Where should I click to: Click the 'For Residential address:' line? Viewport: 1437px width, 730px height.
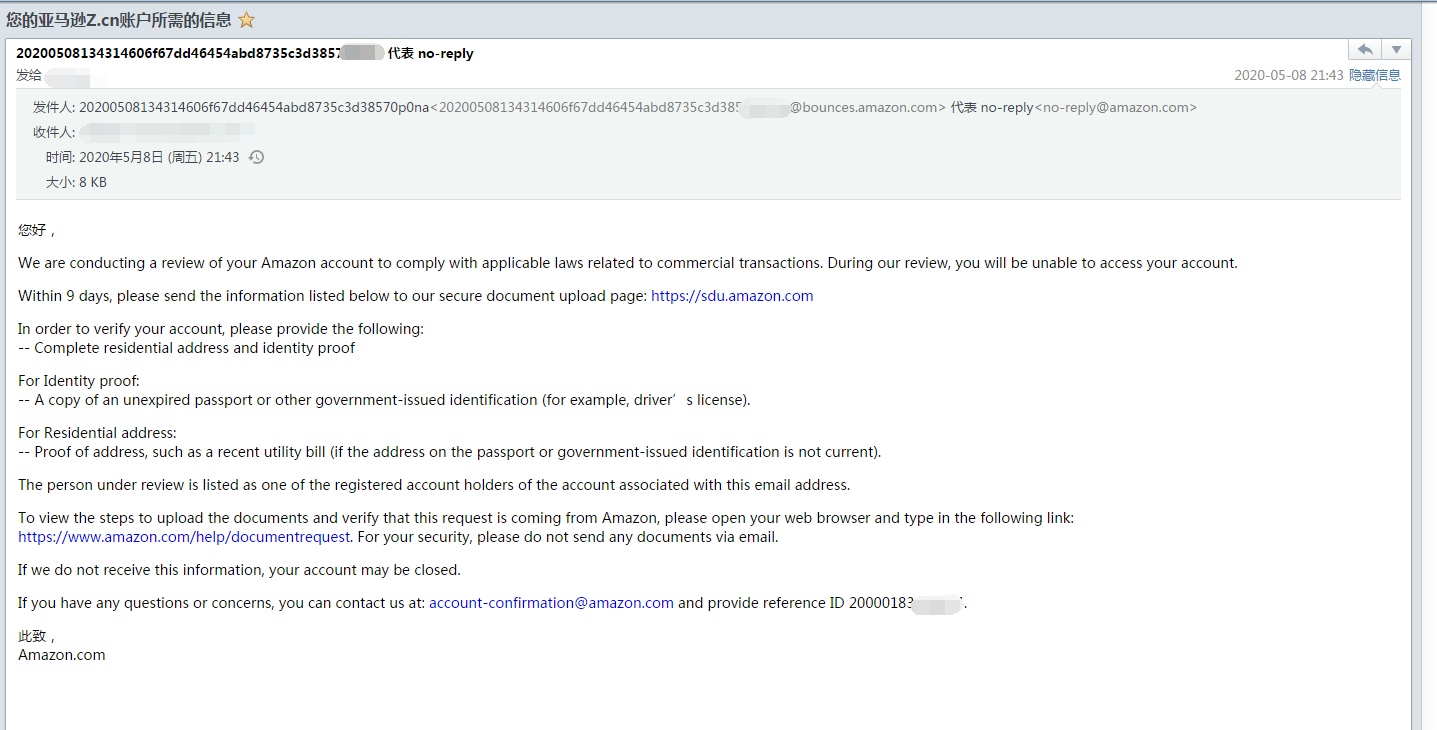(x=97, y=433)
